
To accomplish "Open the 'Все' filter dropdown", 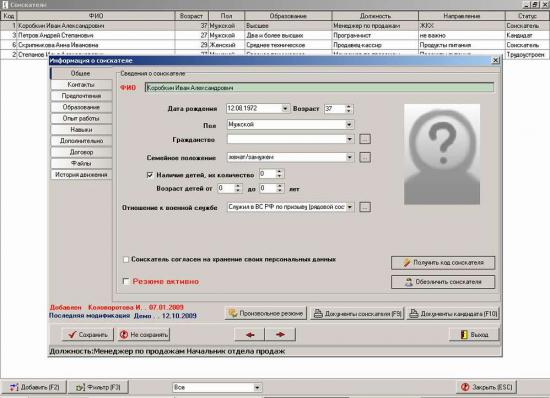I will point(257,387).
